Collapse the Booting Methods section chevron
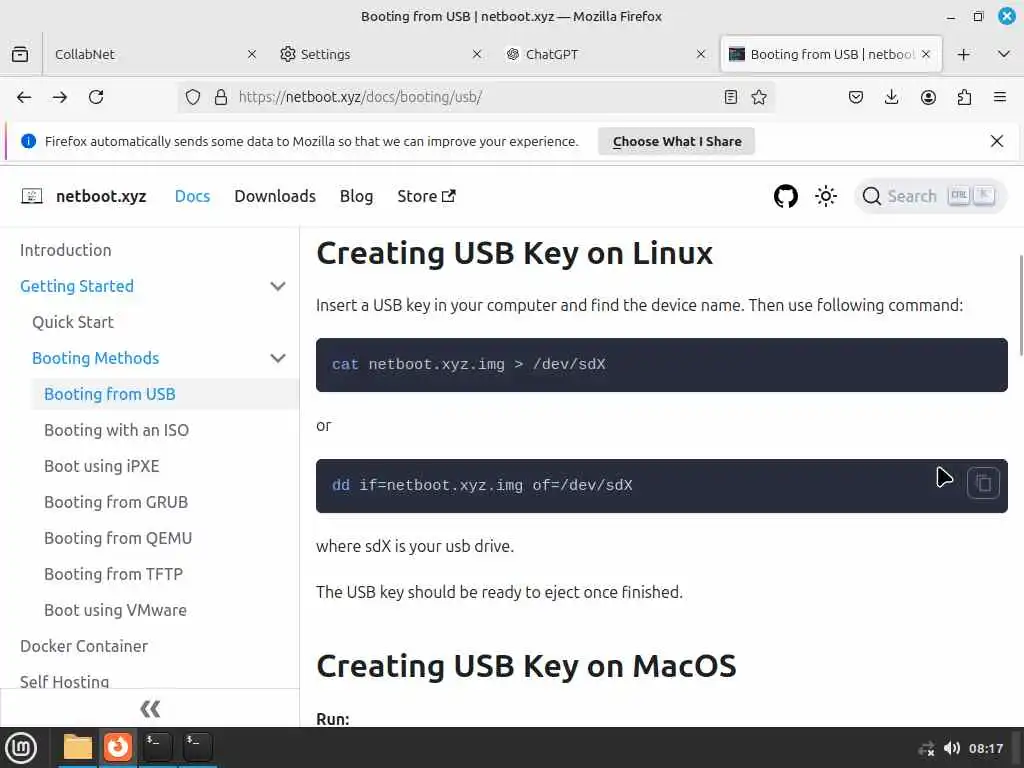The image size is (1024, 768). pos(278,358)
